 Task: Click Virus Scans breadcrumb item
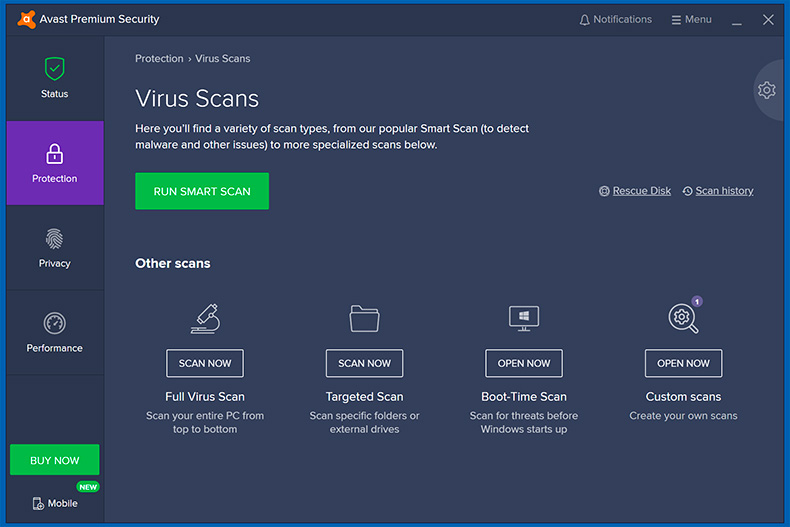pos(223,58)
